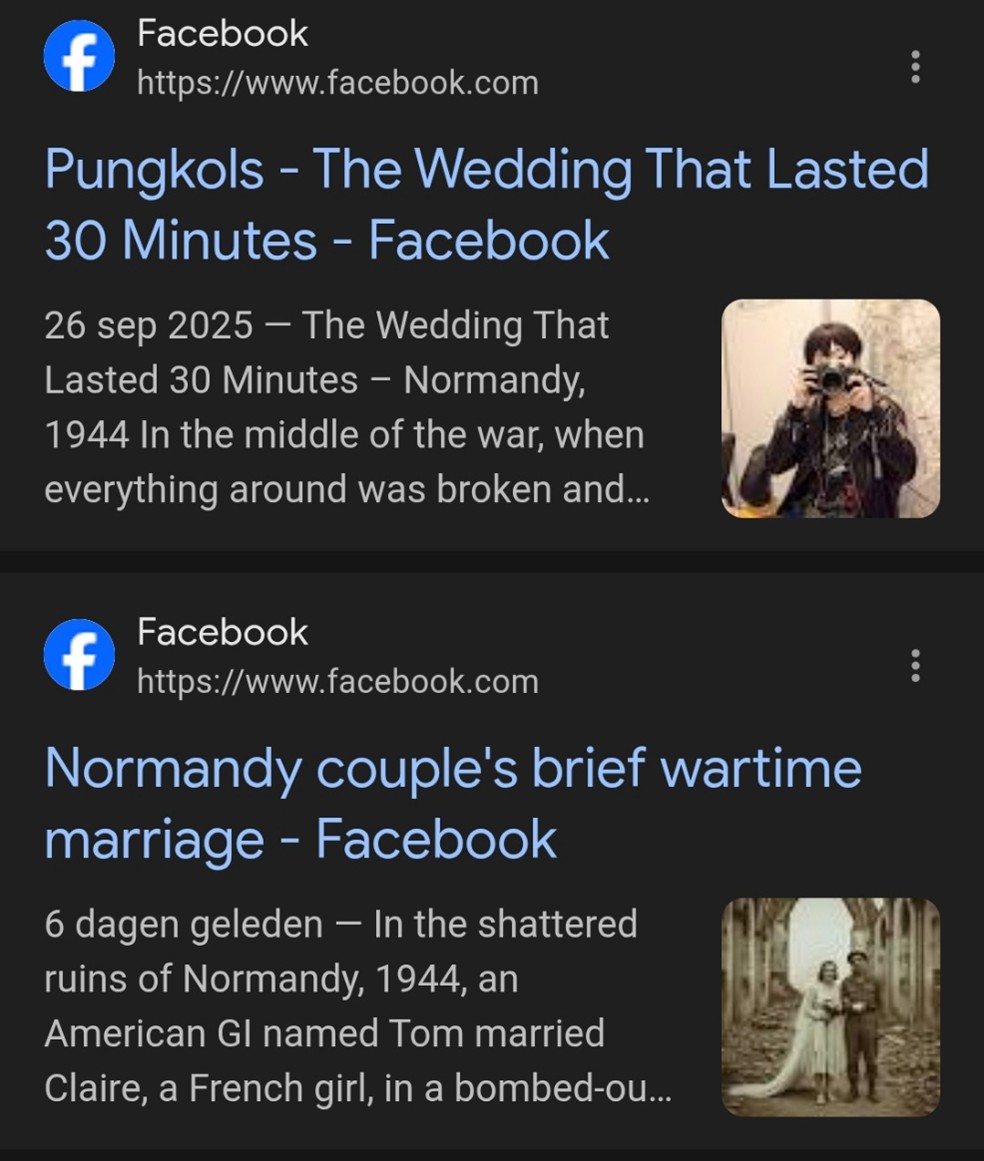The width and height of the screenshot is (984, 1161).
Task: Click the 'Facebook' site name on the top result
Action: coord(221,33)
